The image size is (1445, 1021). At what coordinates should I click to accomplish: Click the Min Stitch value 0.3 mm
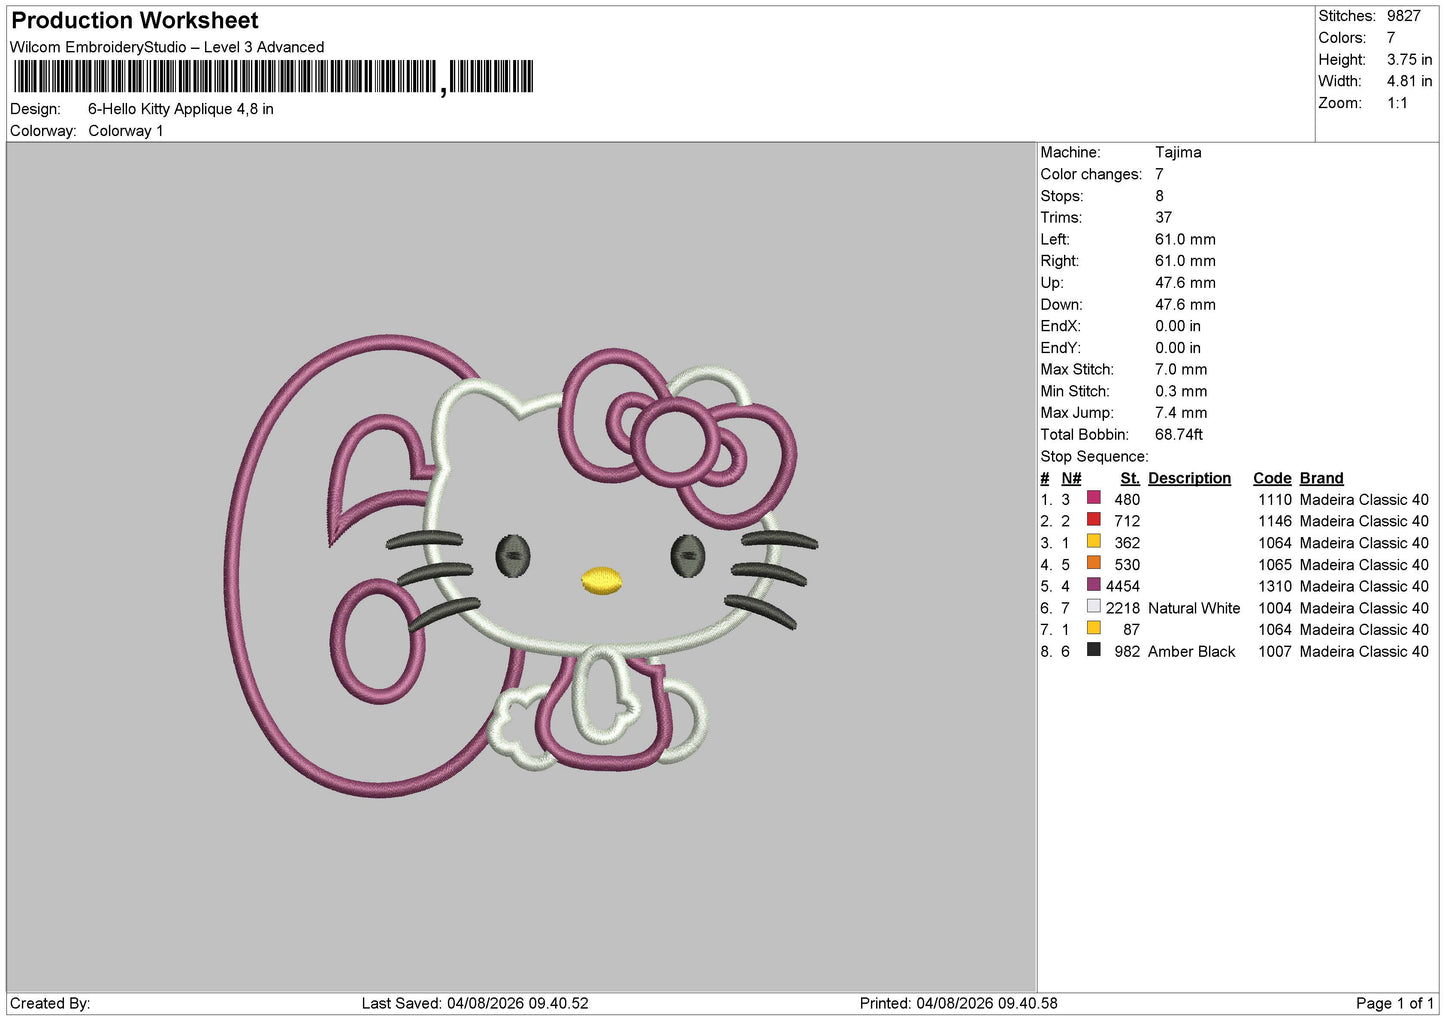(1181, 391)
